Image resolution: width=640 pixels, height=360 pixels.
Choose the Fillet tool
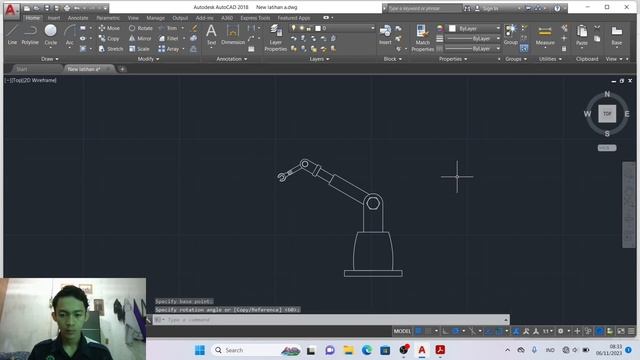tap(169, 38)
